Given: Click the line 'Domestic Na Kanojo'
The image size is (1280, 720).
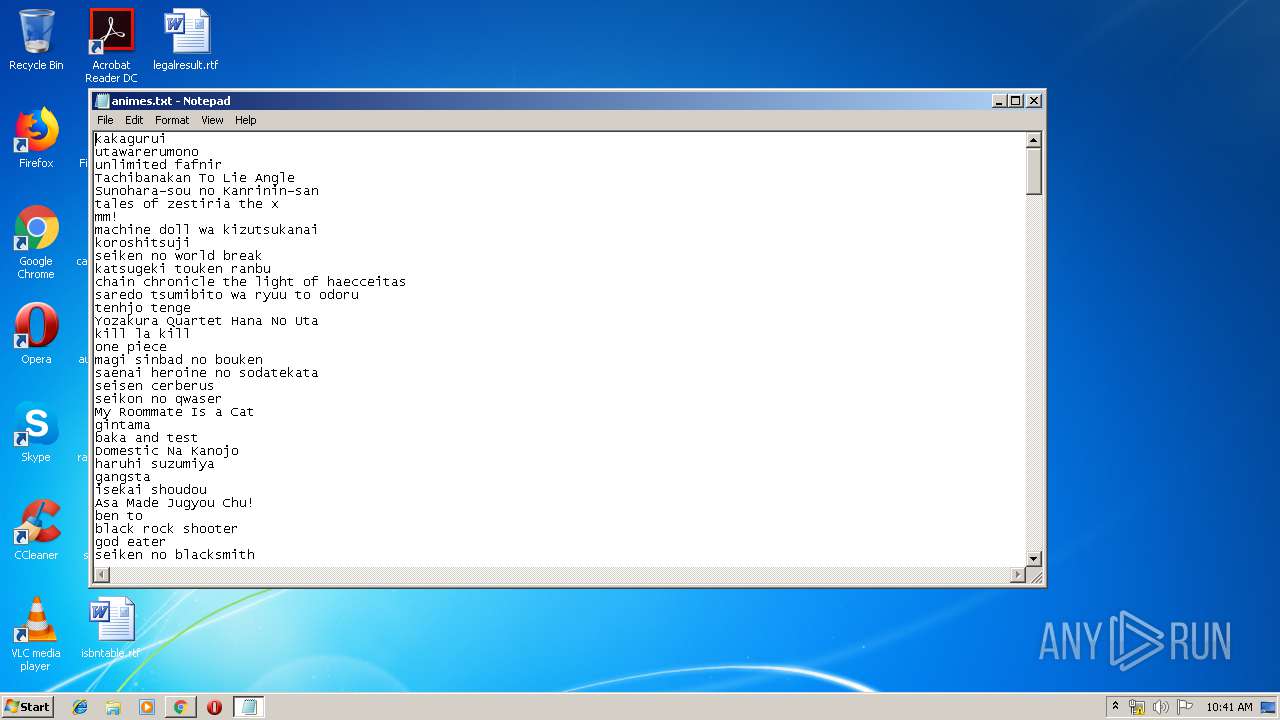Looking at the screenshot, I should point(167,451).
